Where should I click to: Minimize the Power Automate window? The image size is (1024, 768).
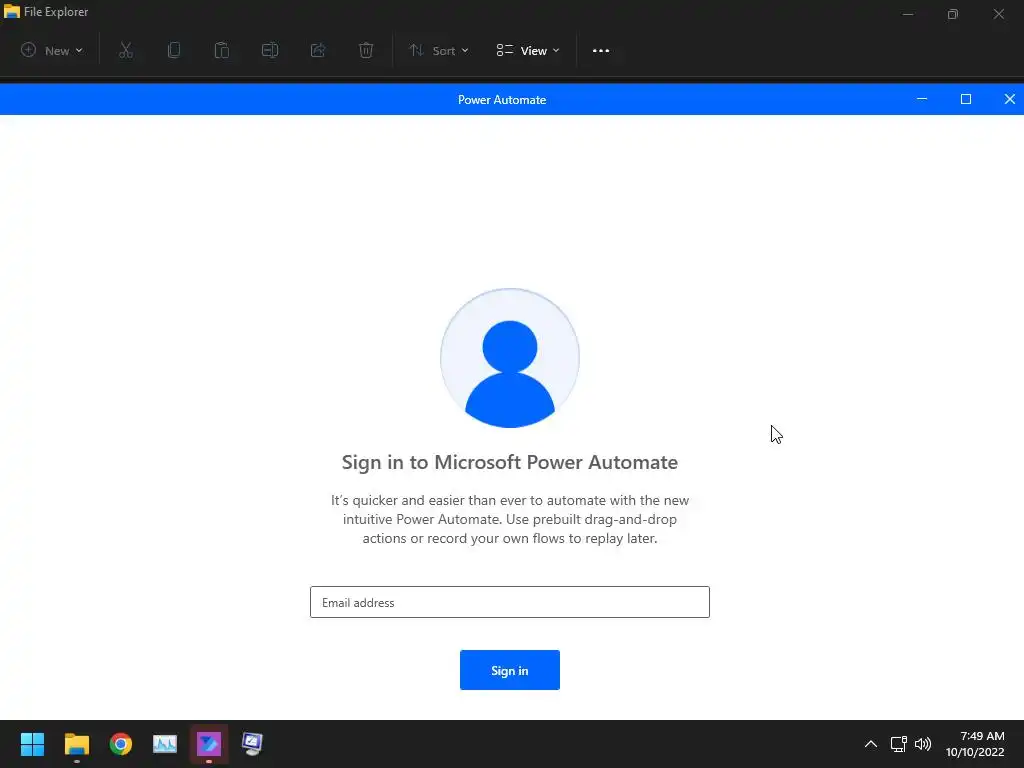(x=922, y=99)
